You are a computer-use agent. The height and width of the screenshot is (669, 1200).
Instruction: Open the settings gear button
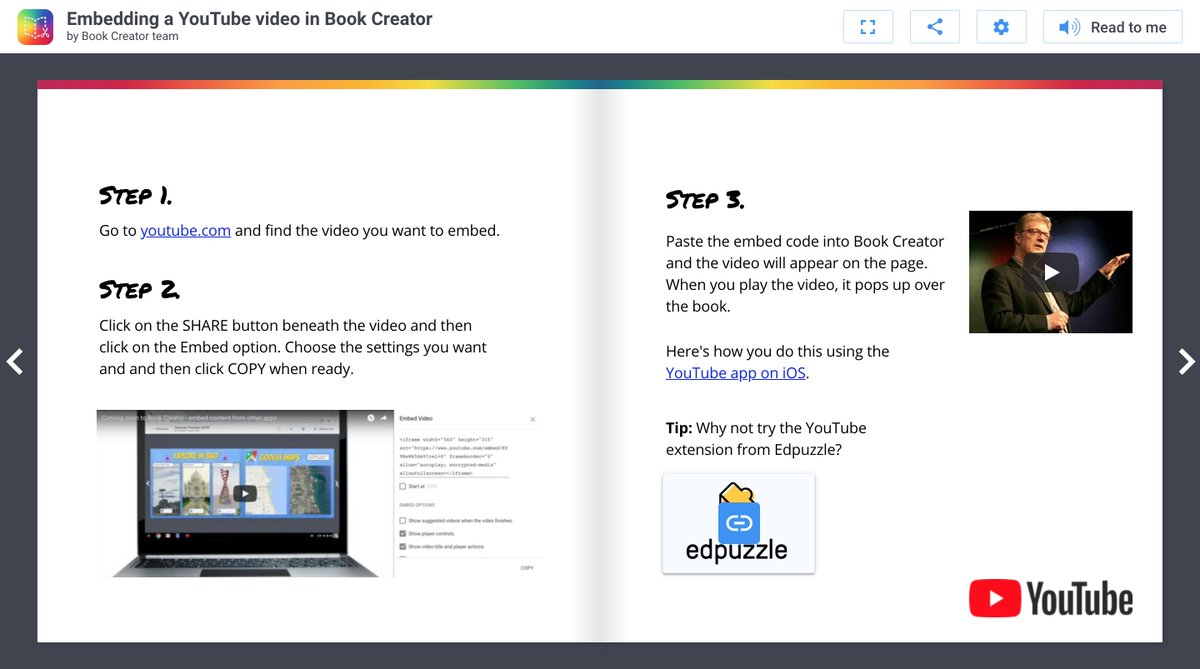click(x=1001, y=27)
